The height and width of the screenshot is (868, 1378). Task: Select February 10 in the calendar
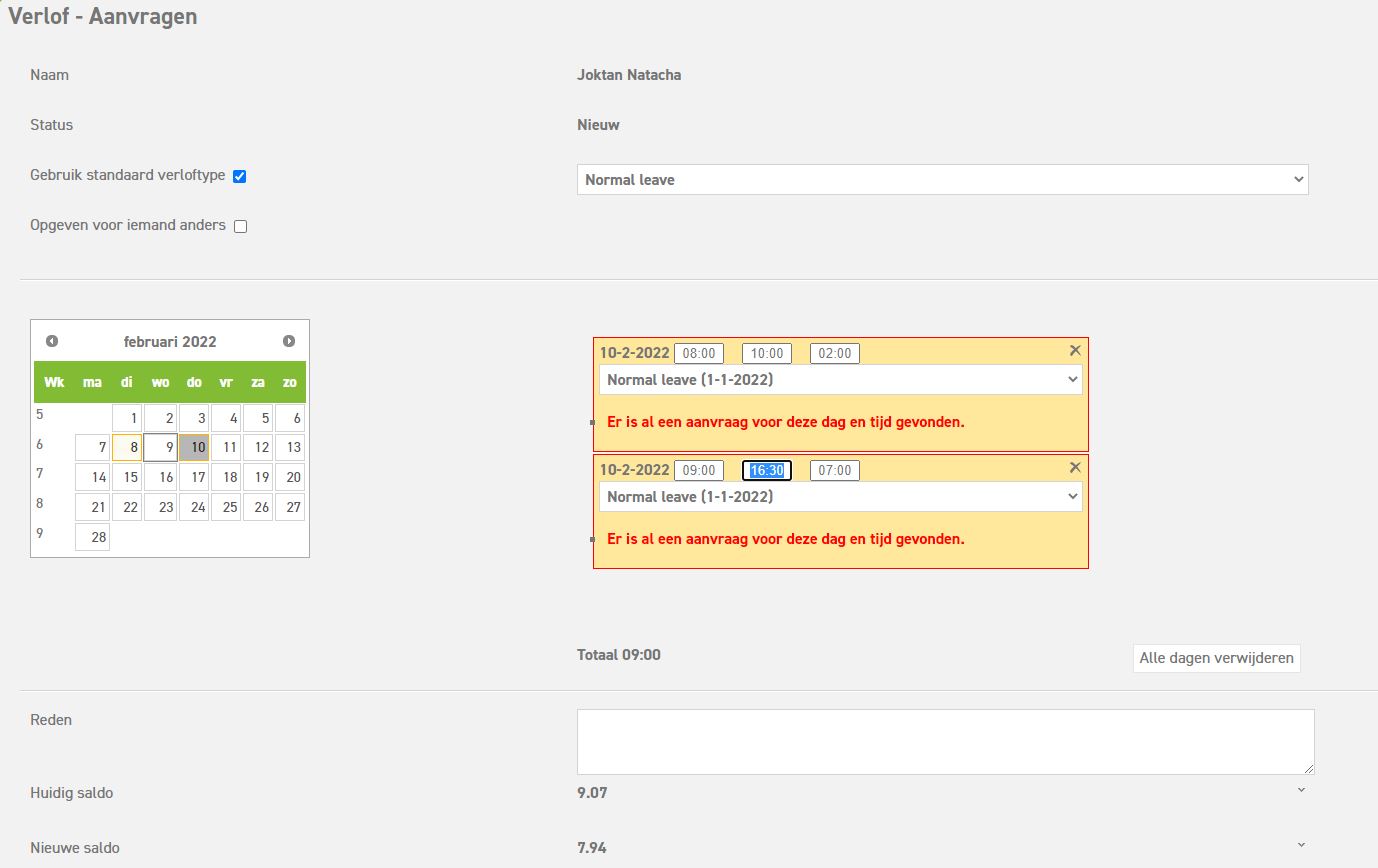[x=194, y=447]
